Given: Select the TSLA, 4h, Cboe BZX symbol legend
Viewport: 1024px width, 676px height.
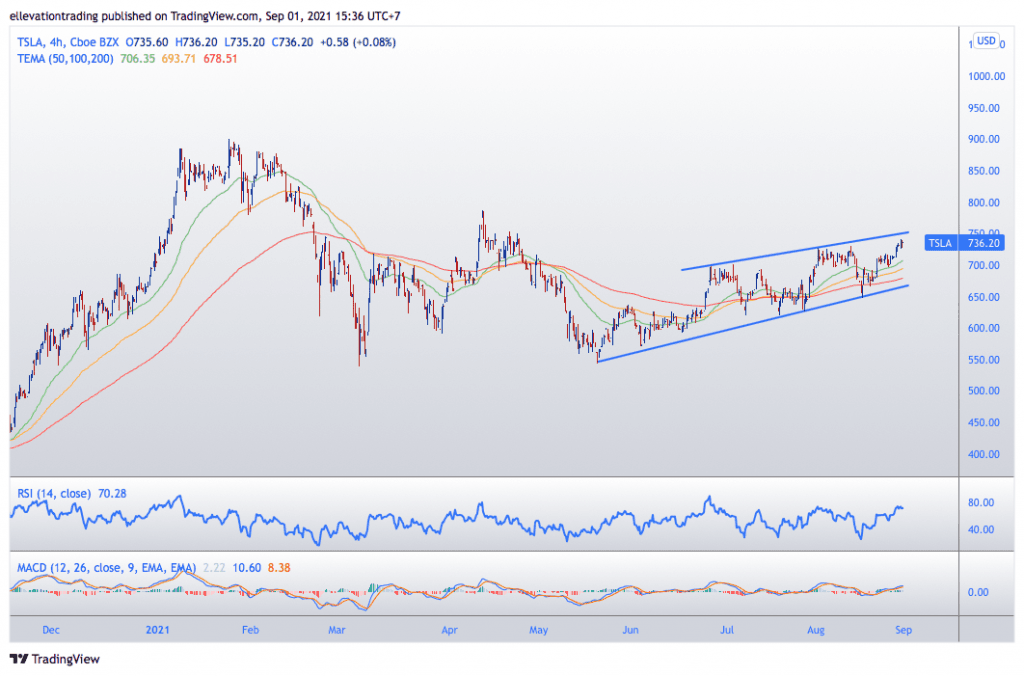Looking at the screenshot, I should 68,42.
